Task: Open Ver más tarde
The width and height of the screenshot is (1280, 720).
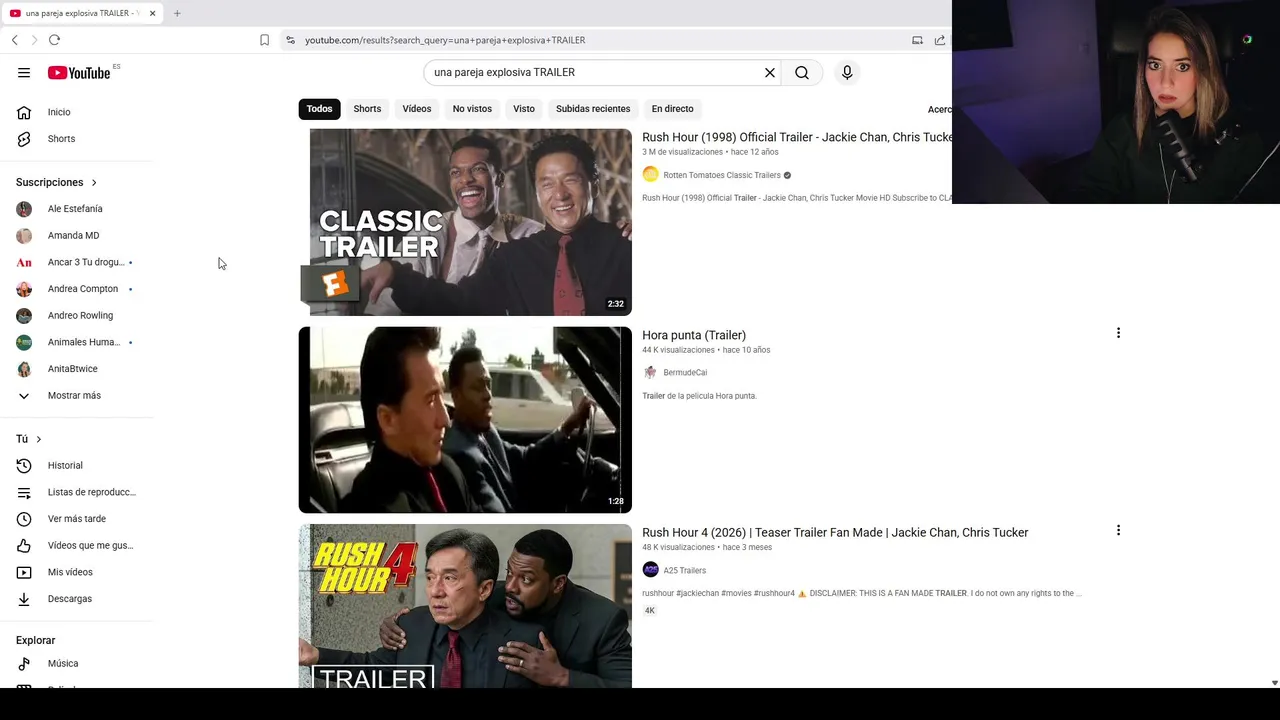Action: [76, 519]
